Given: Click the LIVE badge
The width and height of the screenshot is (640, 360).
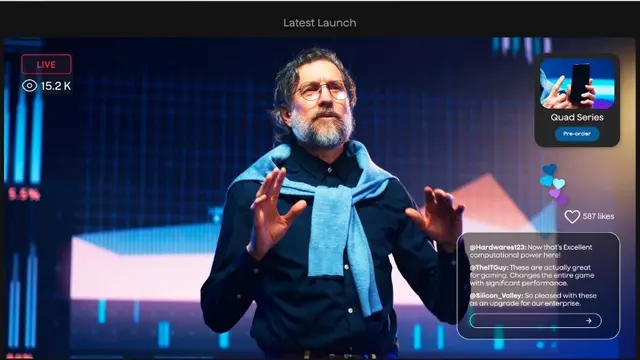Looking at the screenshot, I should pyautogui.click(x=46, y=64).
